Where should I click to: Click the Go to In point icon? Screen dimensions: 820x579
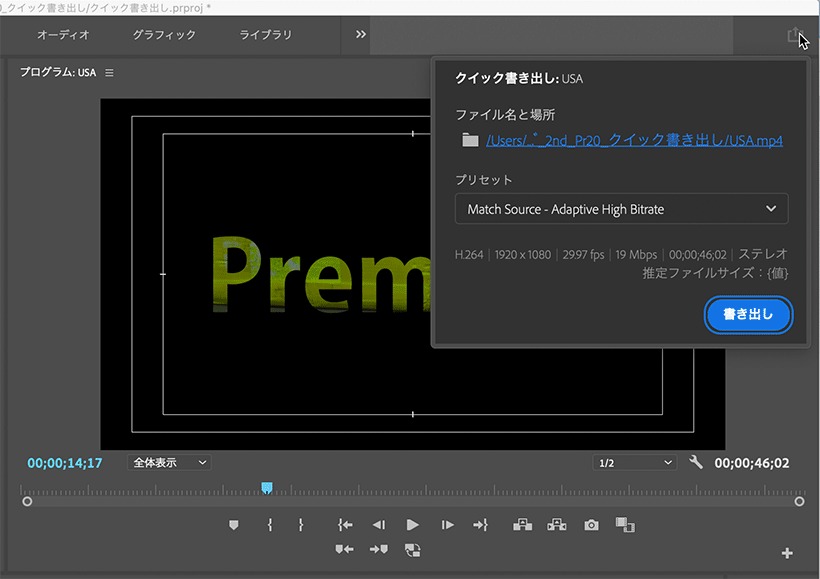(x=345, y=525)
